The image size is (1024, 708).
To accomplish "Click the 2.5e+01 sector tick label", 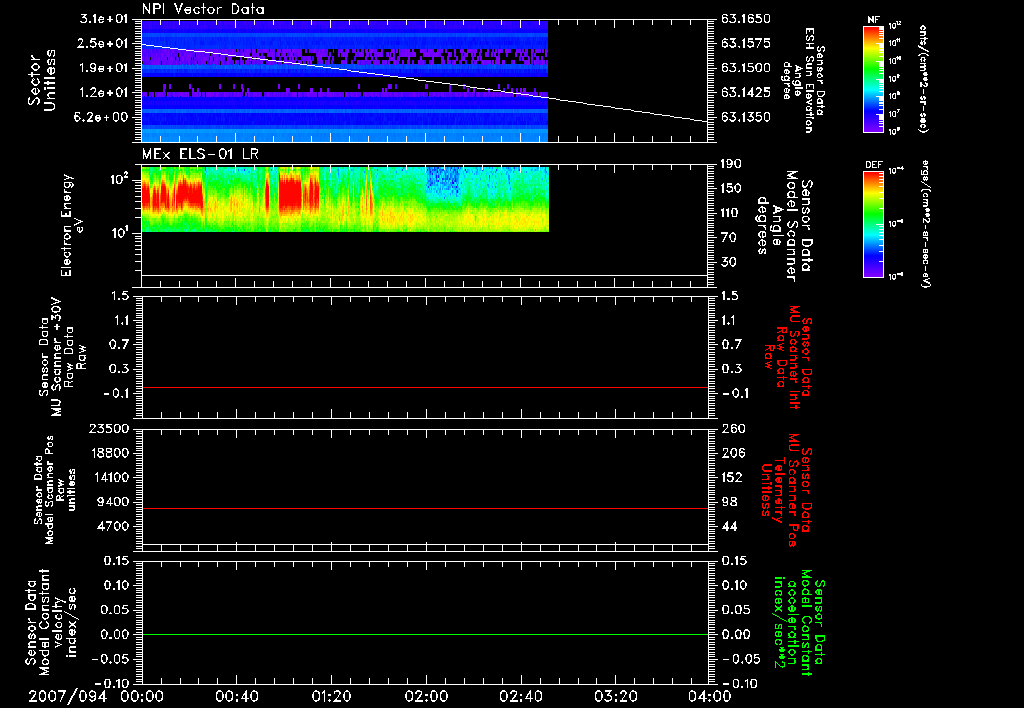I will [x=104, y=43].
